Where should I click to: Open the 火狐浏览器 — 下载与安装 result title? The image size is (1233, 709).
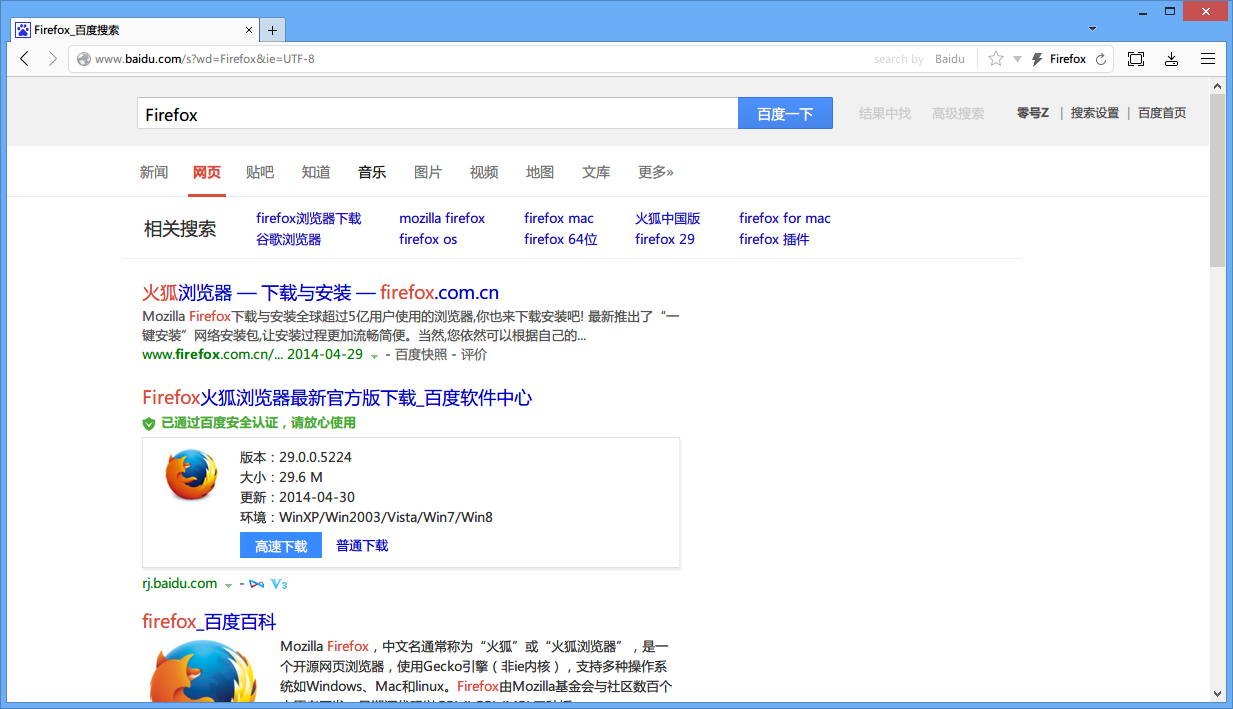pyautogui.click(x=321, y=293)
